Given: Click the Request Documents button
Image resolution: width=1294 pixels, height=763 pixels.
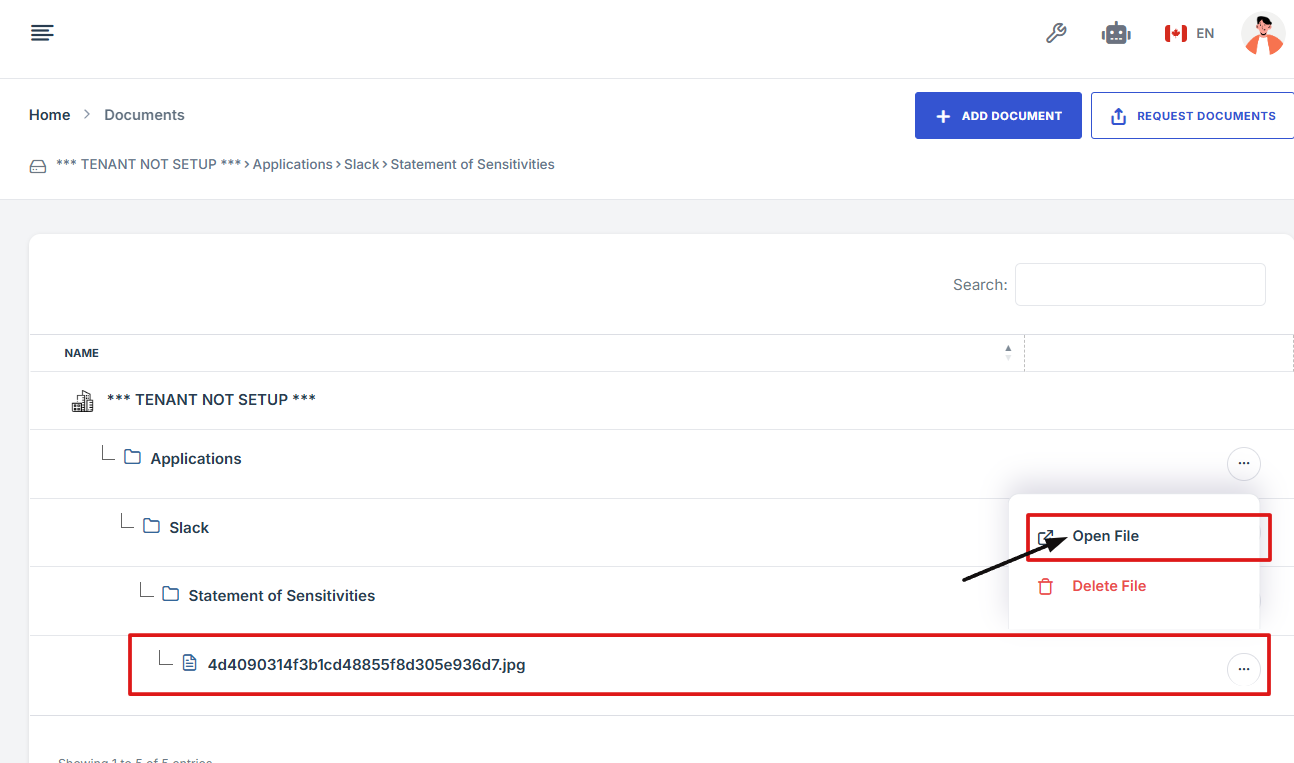Looking at the screenshot, I should [1193, 116].
